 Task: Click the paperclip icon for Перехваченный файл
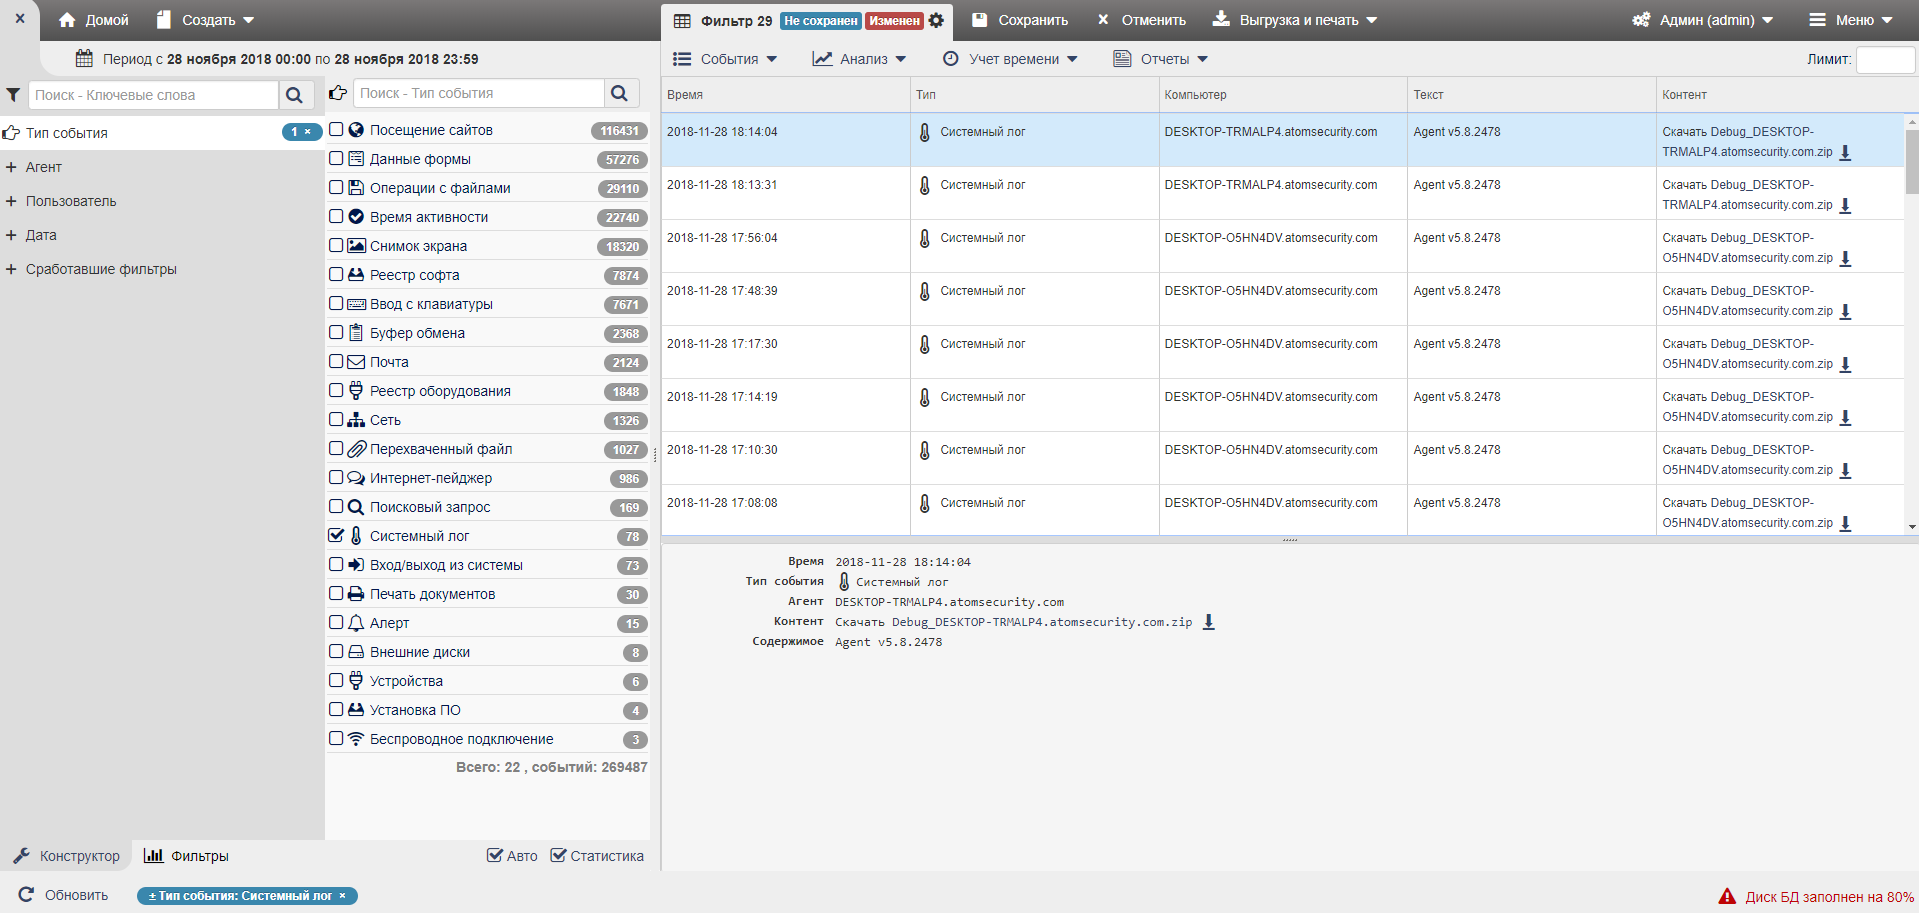(x=356, y=449)
